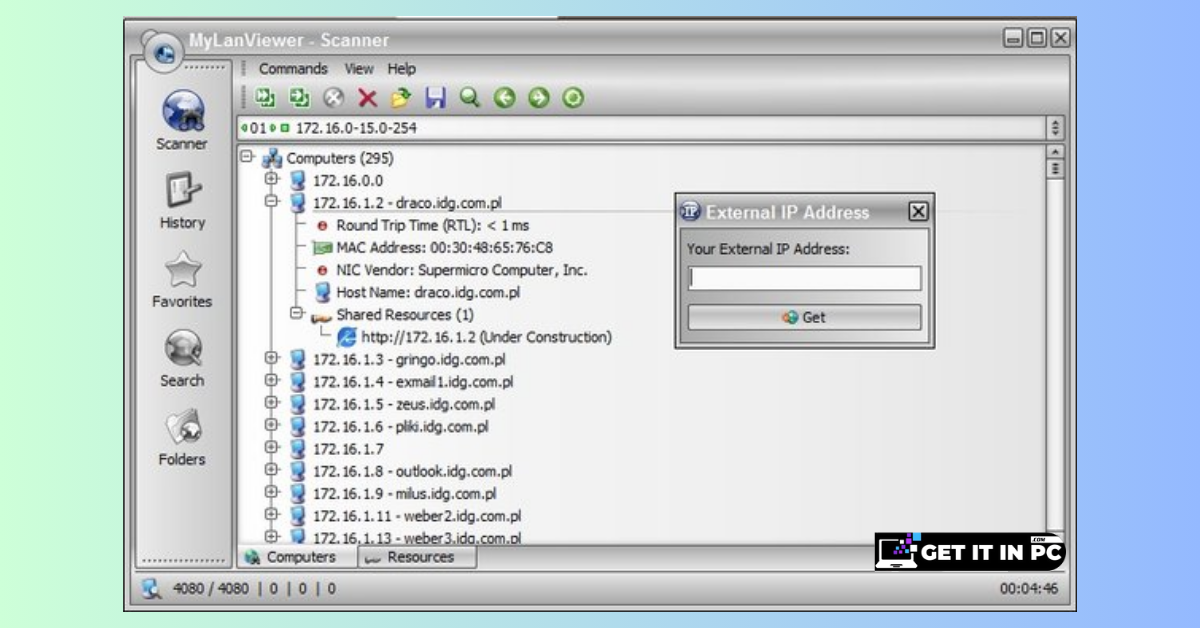Select the 172.16.1.8 - outlook.idg.com.pl row
The height and width of the screenshot is (628, 1200).
[412, 471]
